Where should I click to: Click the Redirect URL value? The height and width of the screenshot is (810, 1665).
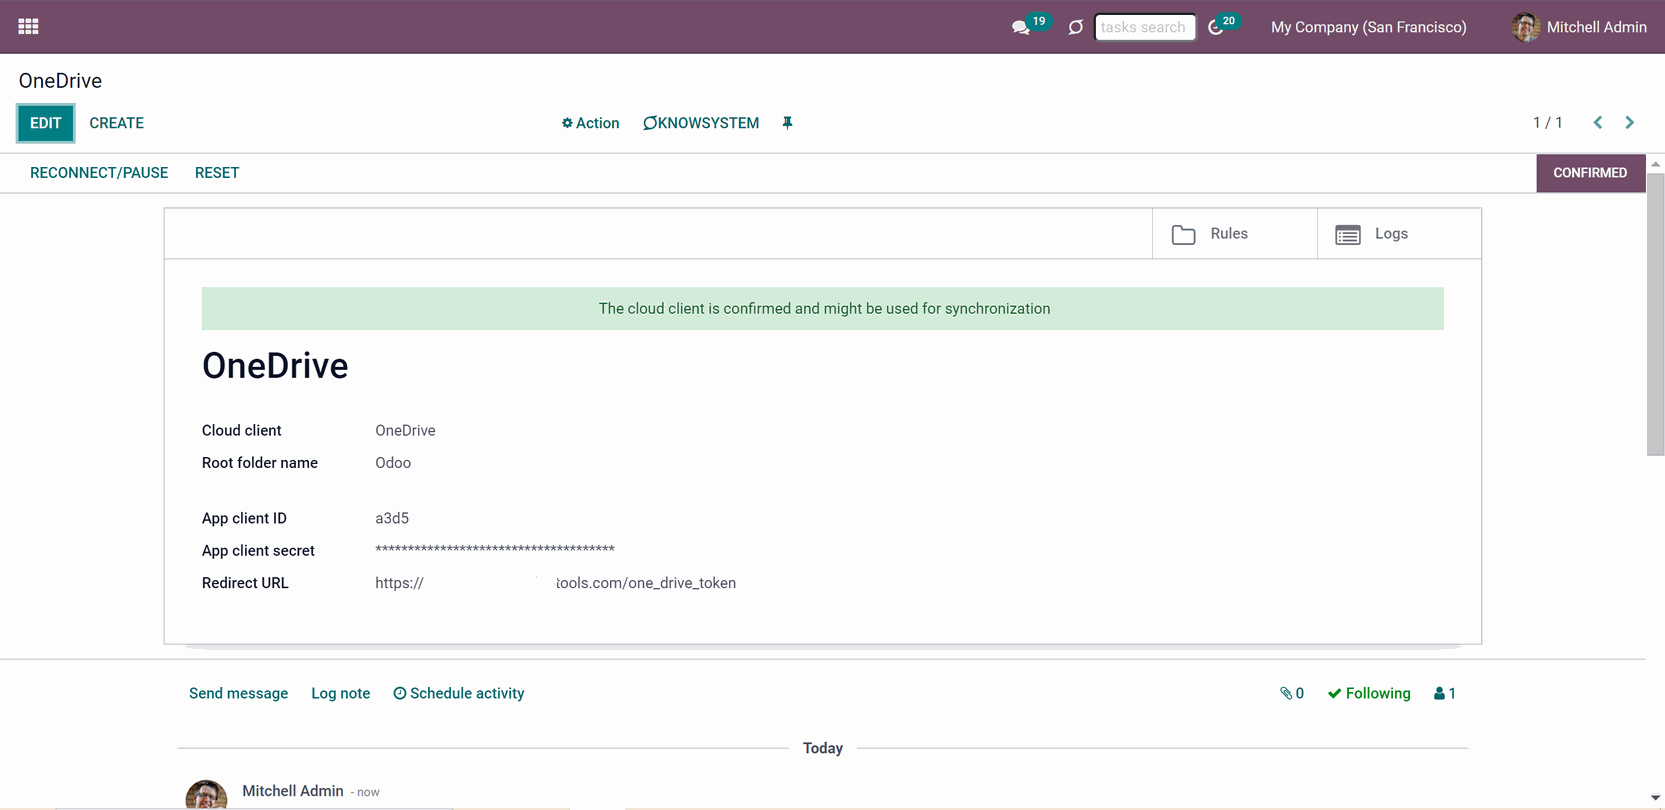(555, 583)
